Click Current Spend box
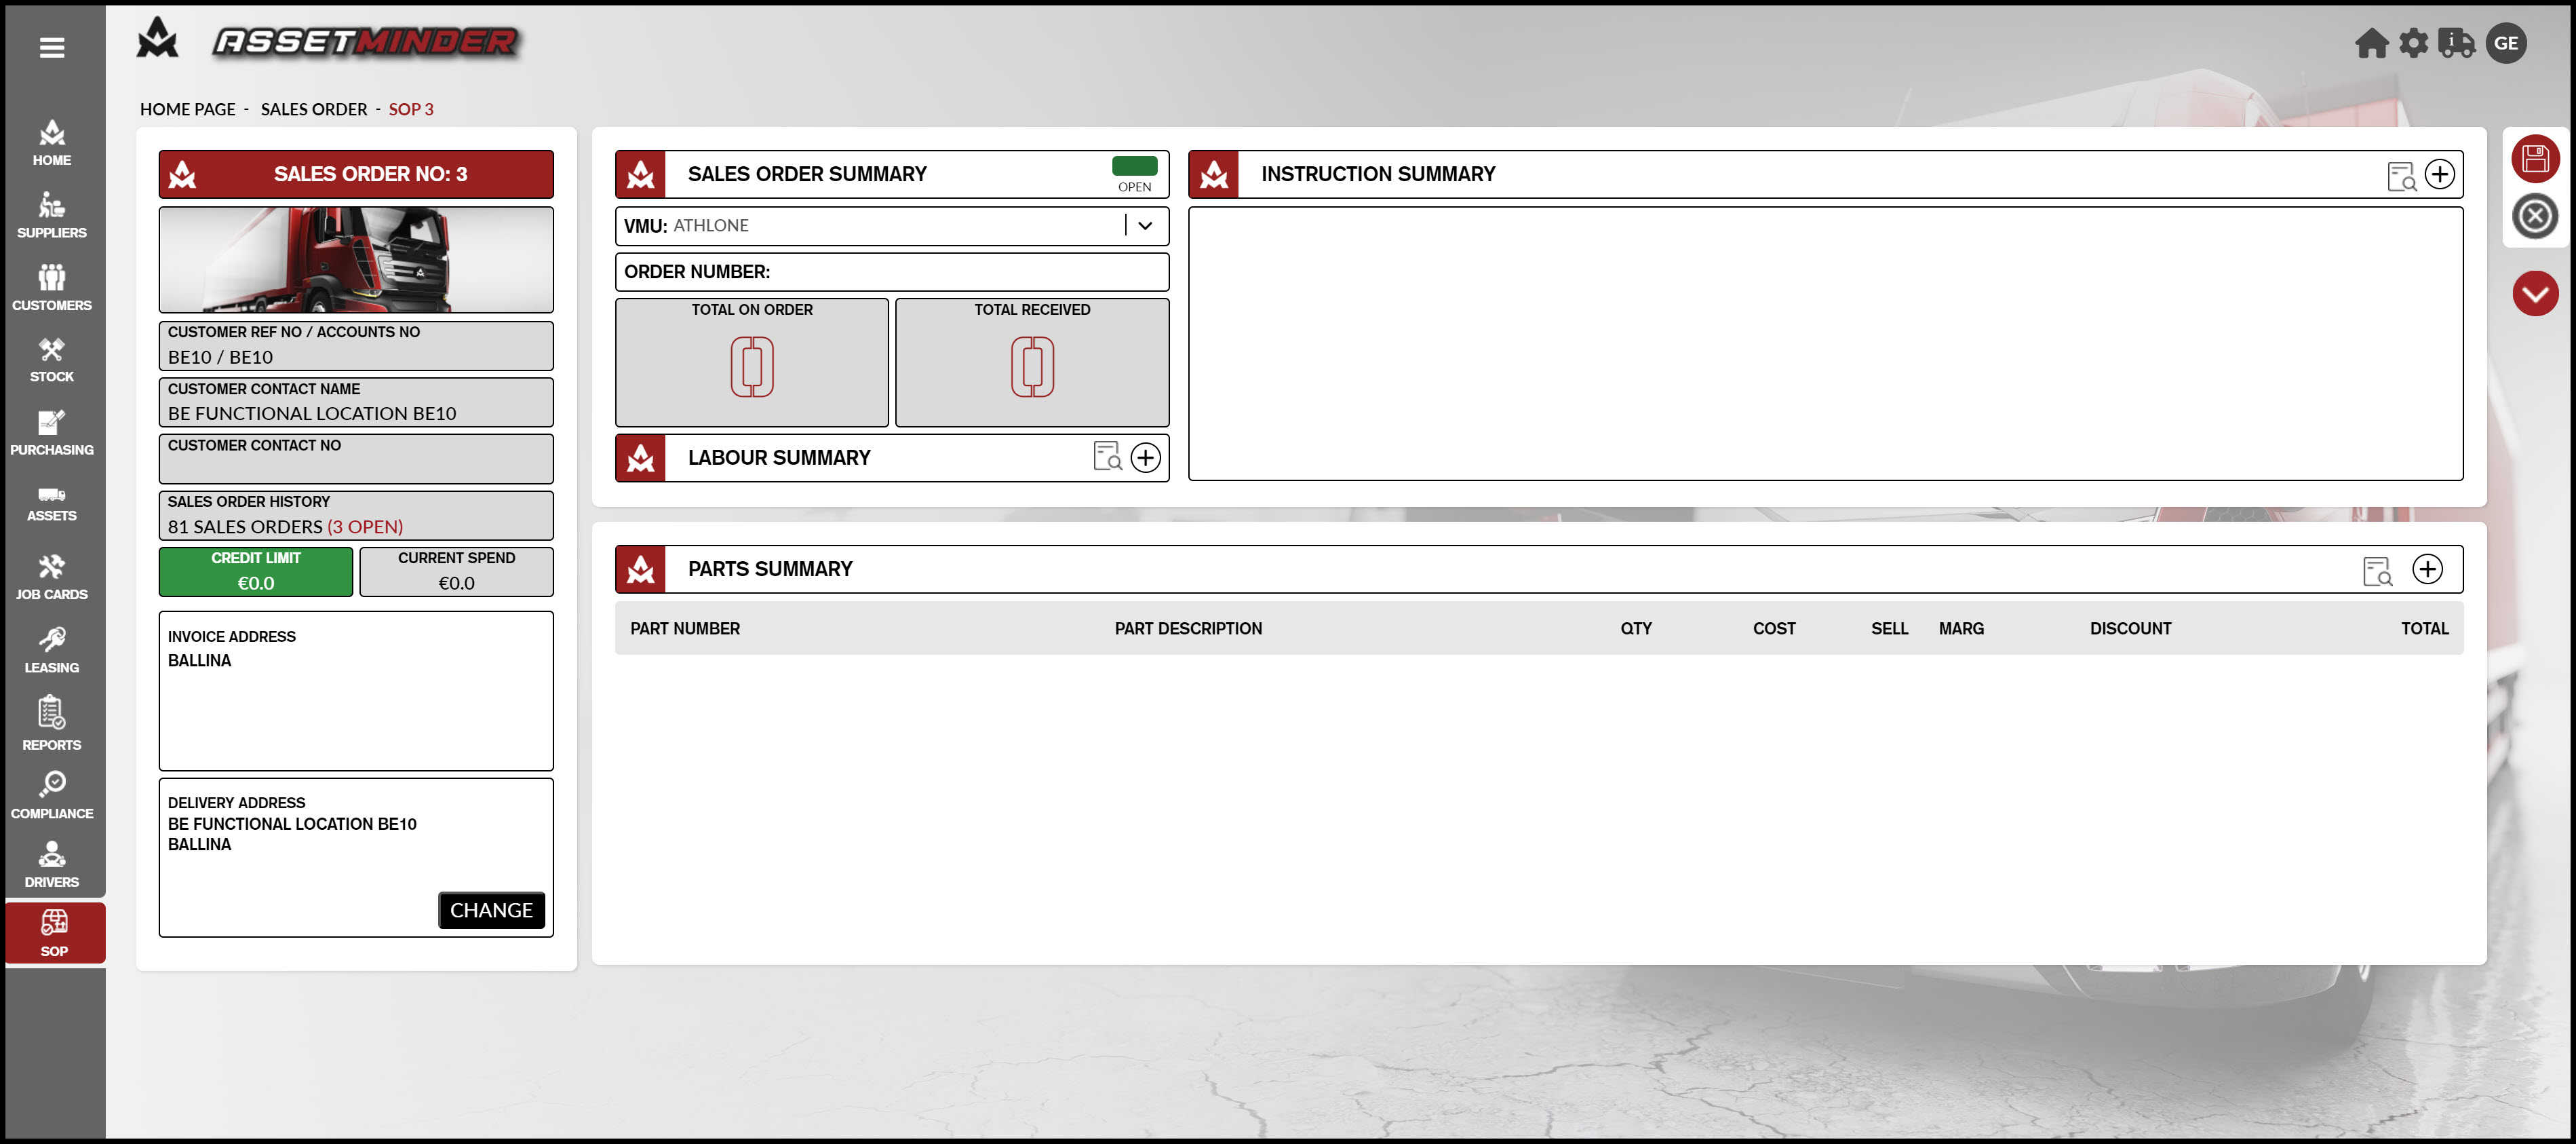 (457, 572)
